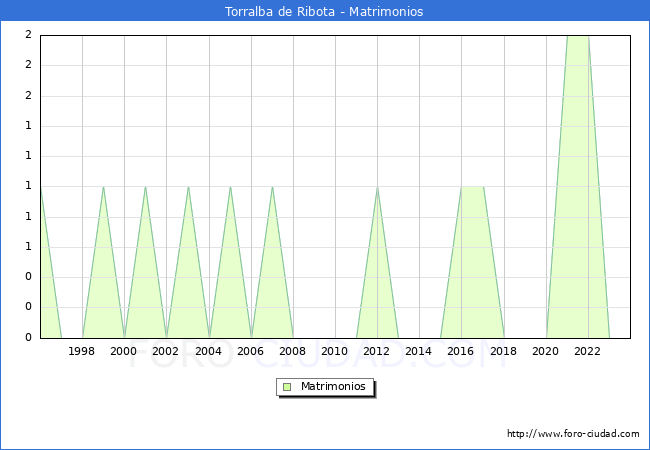Image resolution: width=650 pixels, height=450 pixels.
Task: Click the 2007 peak in the chart
Action: [272, 187]
